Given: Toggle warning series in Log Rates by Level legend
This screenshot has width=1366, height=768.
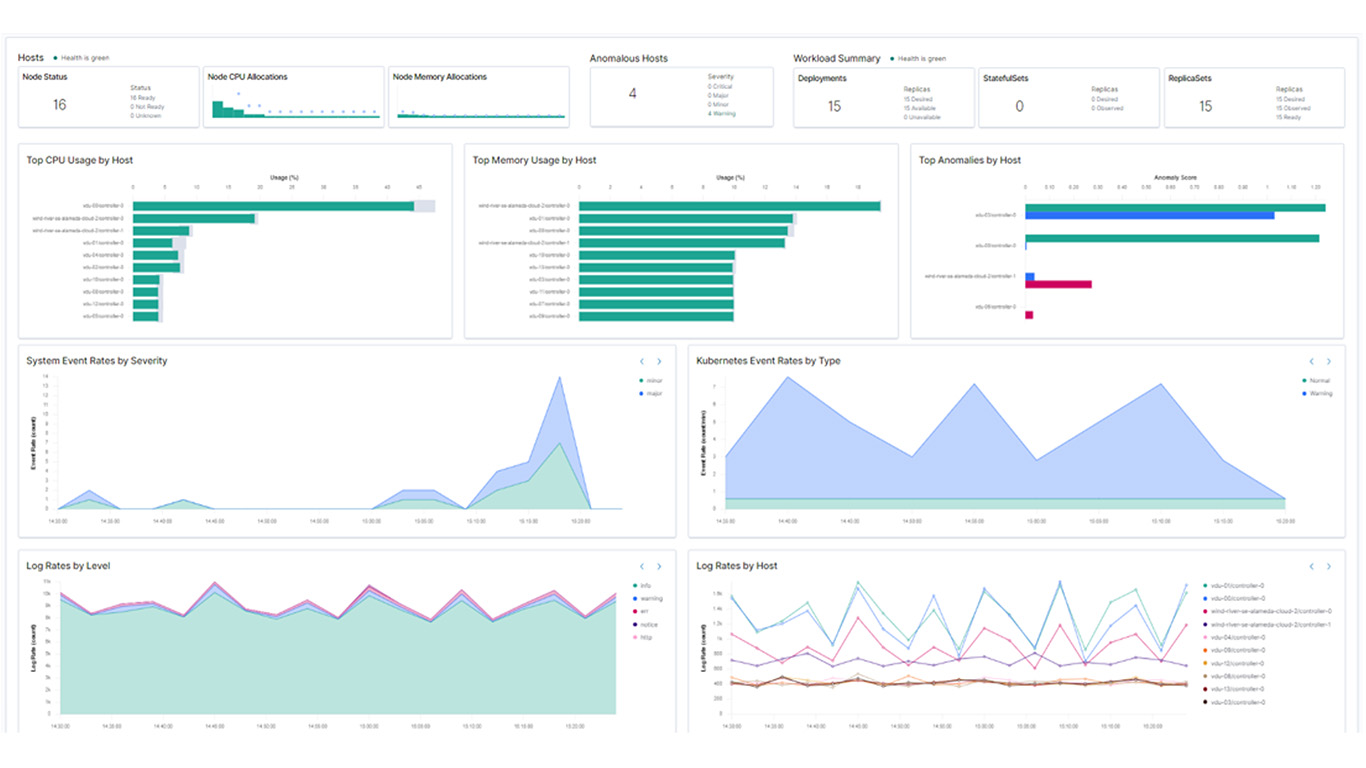Looking at the screenshot, I should tap(647, 598).
